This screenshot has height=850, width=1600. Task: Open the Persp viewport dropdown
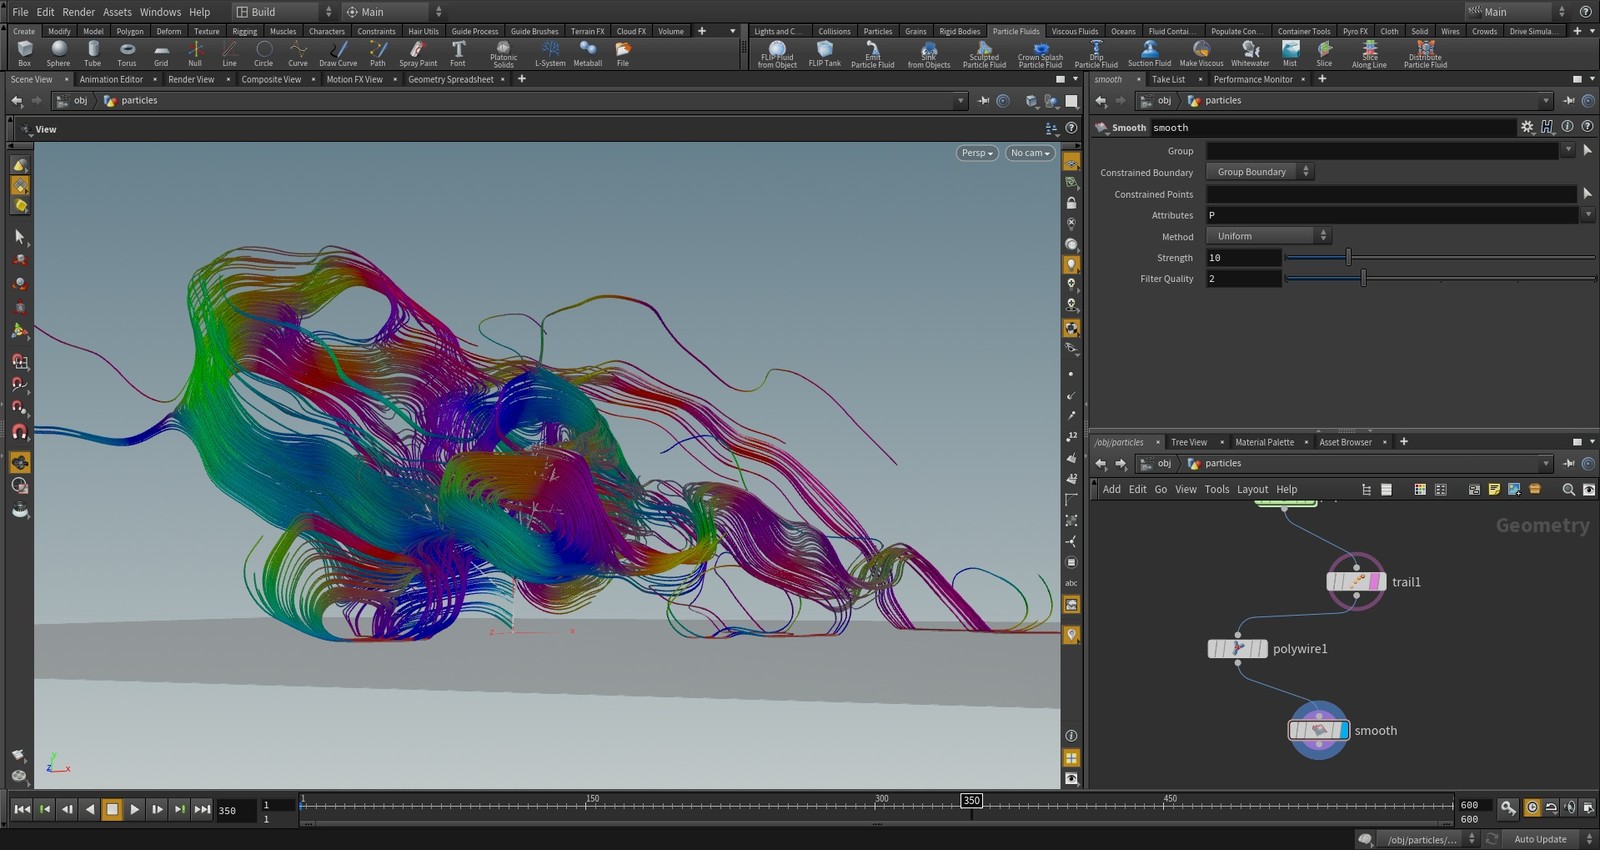click(x=976, y=153)
